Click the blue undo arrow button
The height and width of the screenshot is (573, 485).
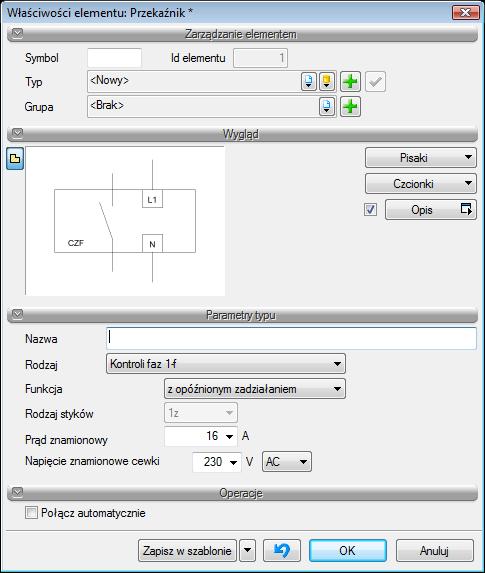[x=282, y=550]
